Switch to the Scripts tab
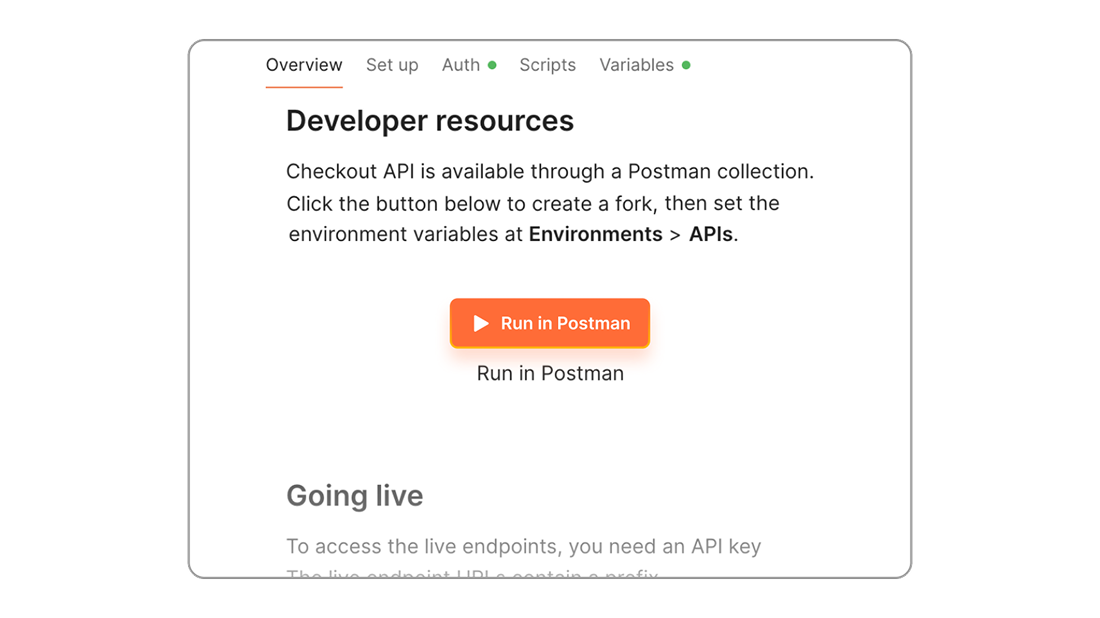This screenshot has width=1100, height=618. pyautogui.click(x=547, y=64)
